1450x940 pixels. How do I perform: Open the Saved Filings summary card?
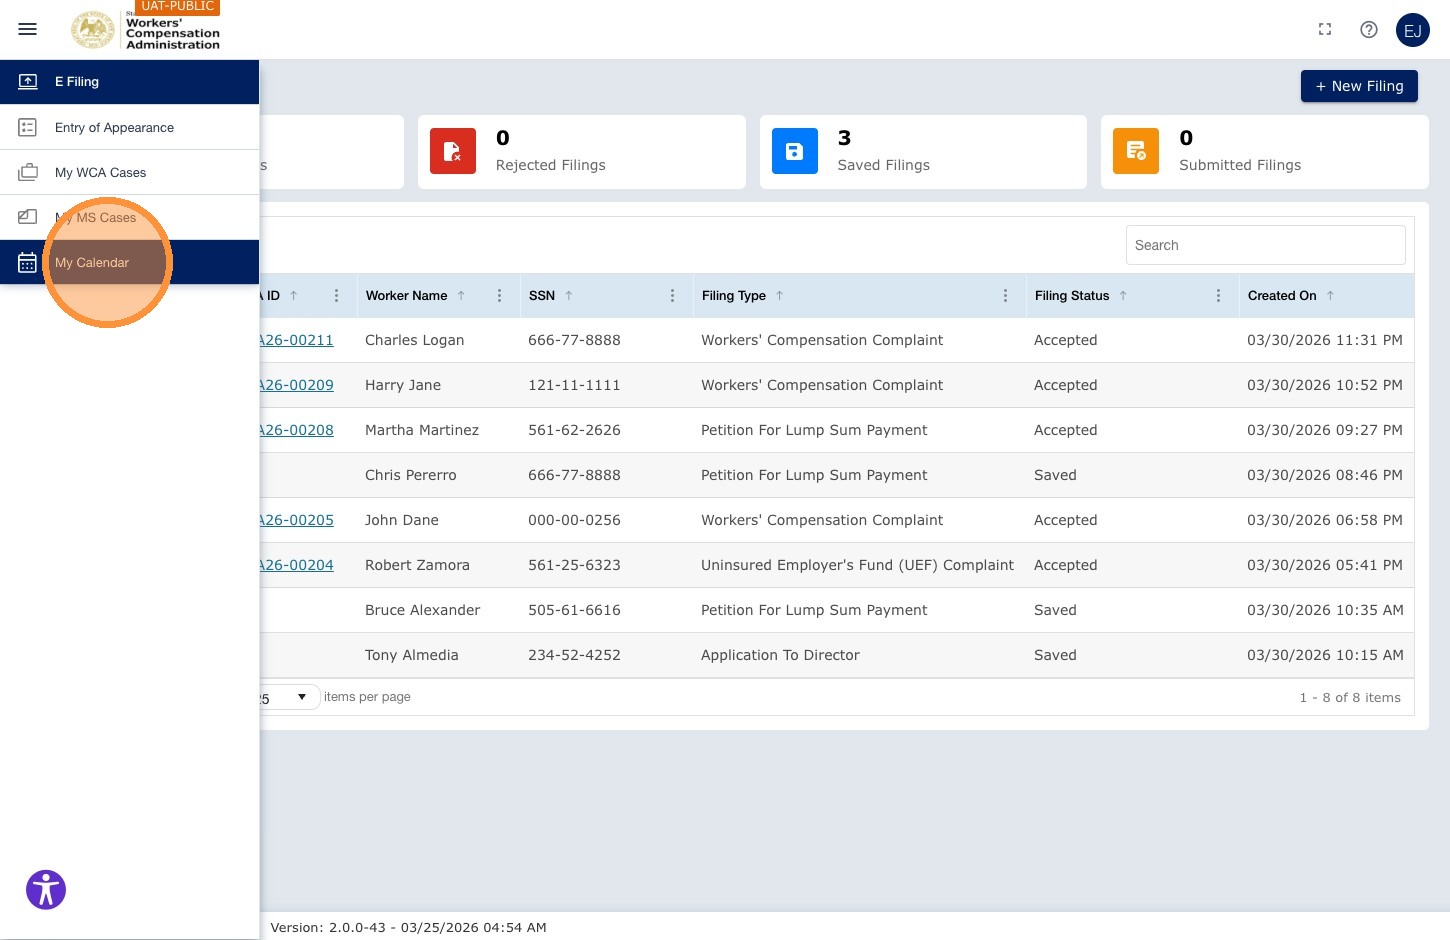coord(923,152)
